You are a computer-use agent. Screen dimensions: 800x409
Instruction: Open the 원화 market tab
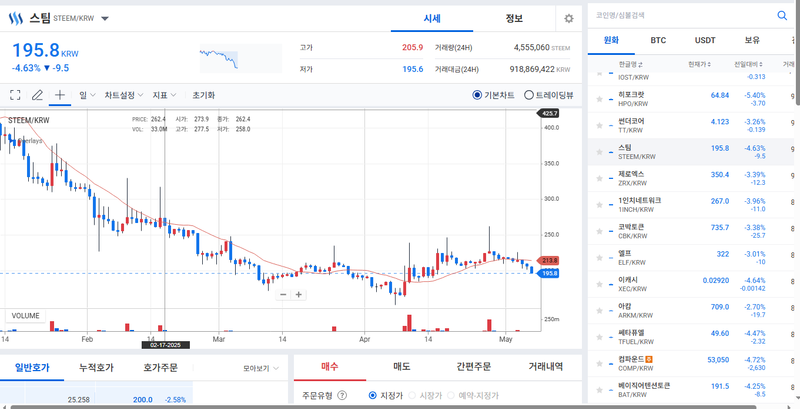tap(611, 40)
